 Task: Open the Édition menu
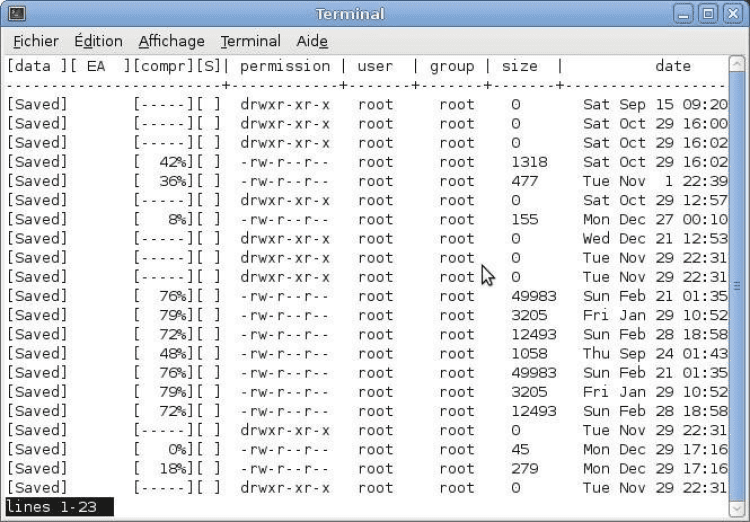[98, 41]
